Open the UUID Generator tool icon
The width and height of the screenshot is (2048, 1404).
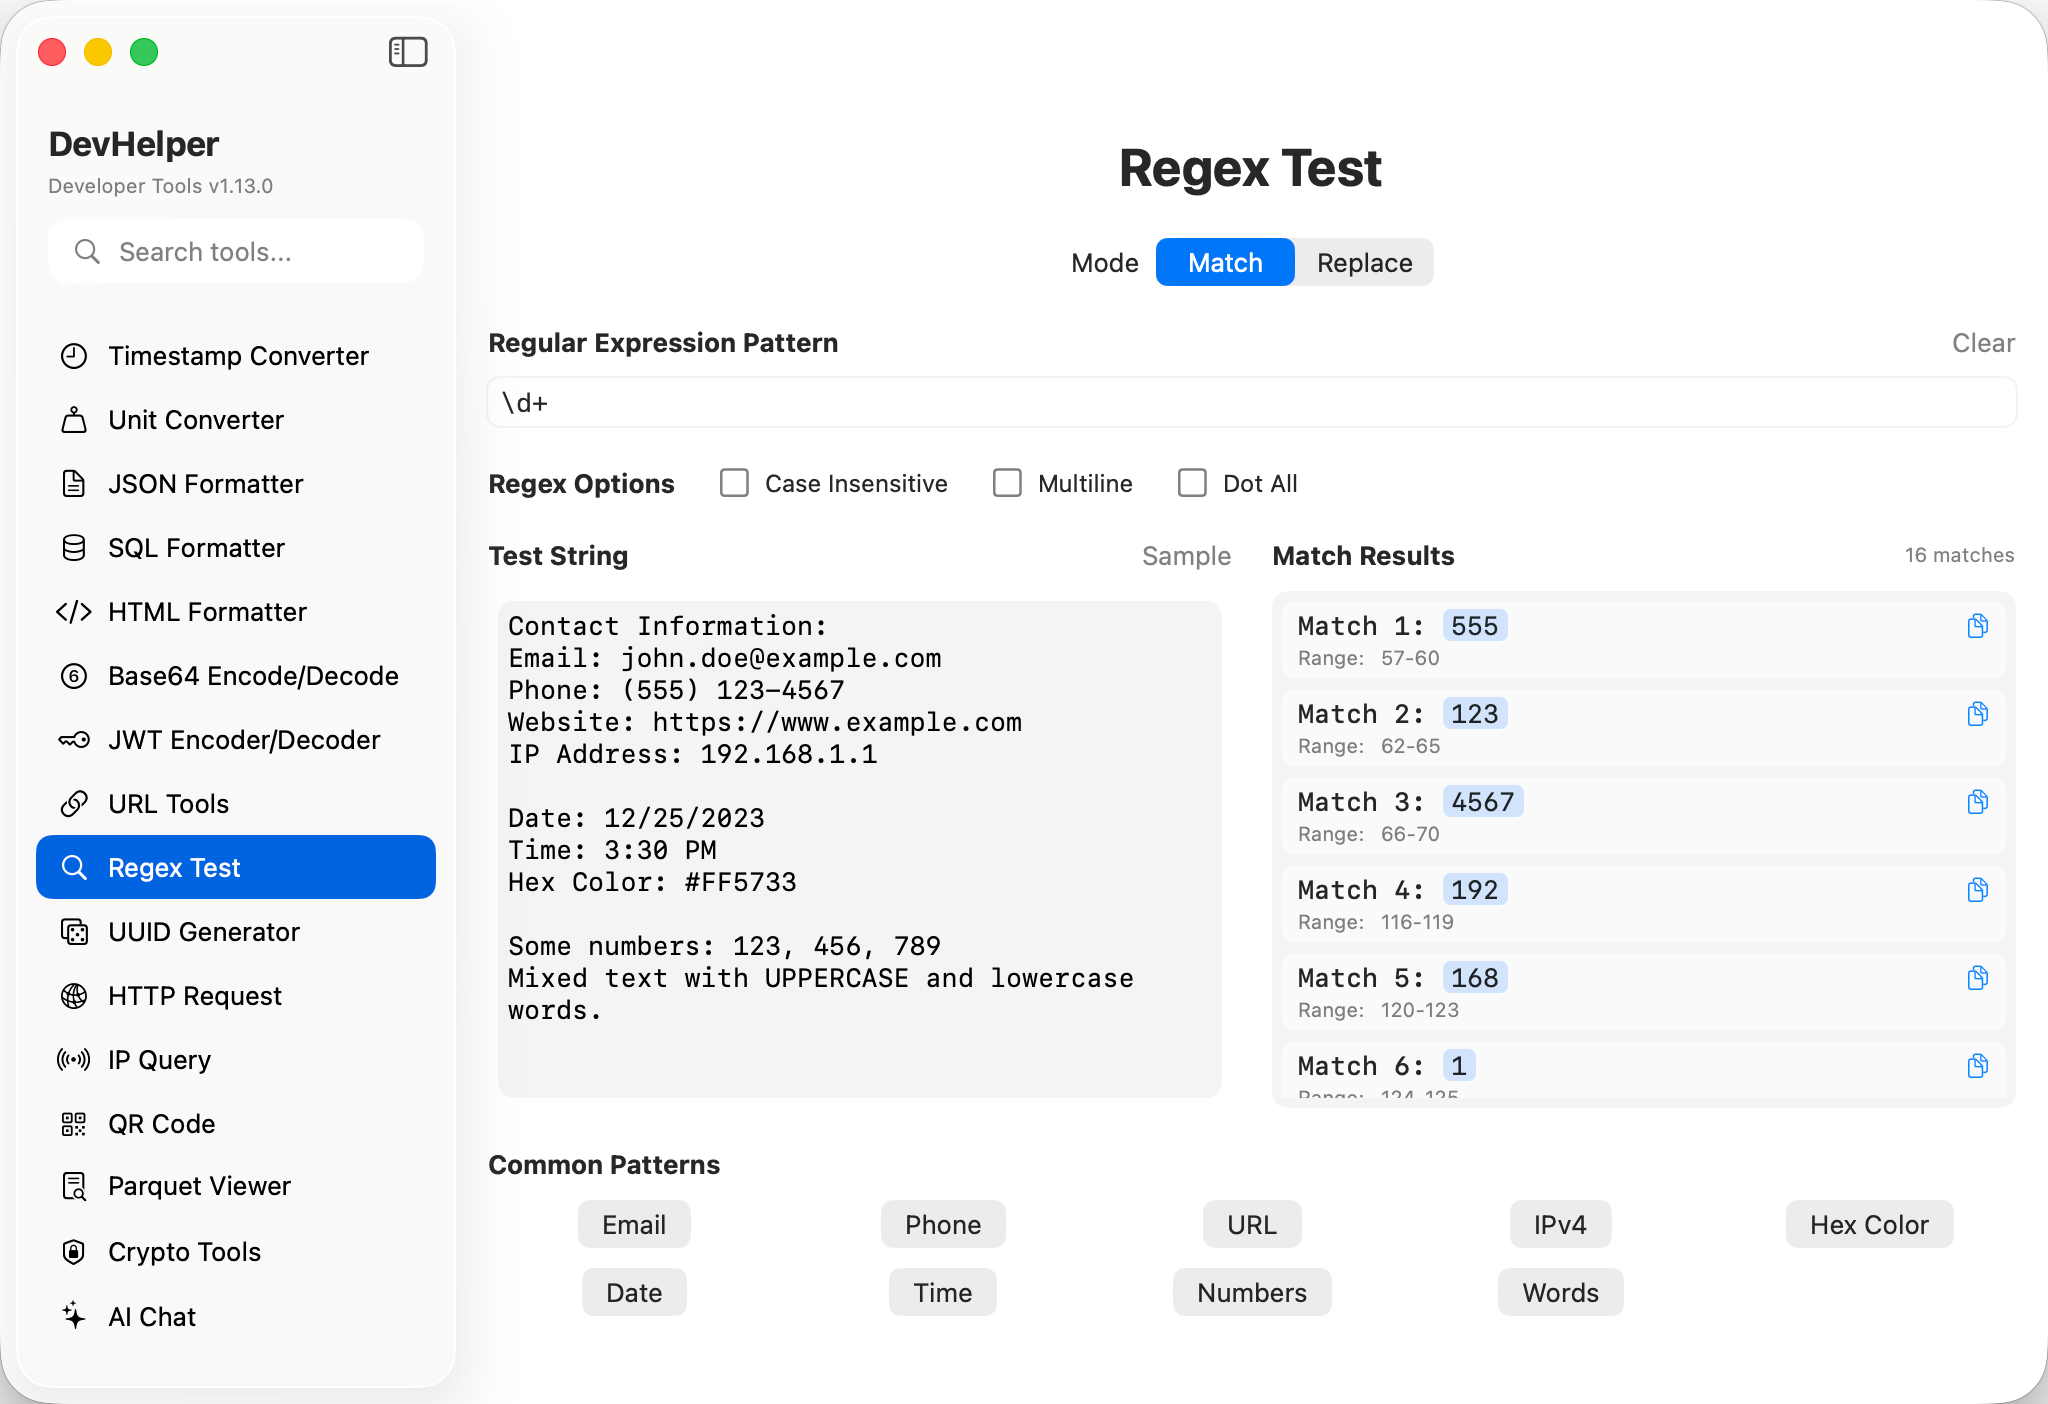74,932
